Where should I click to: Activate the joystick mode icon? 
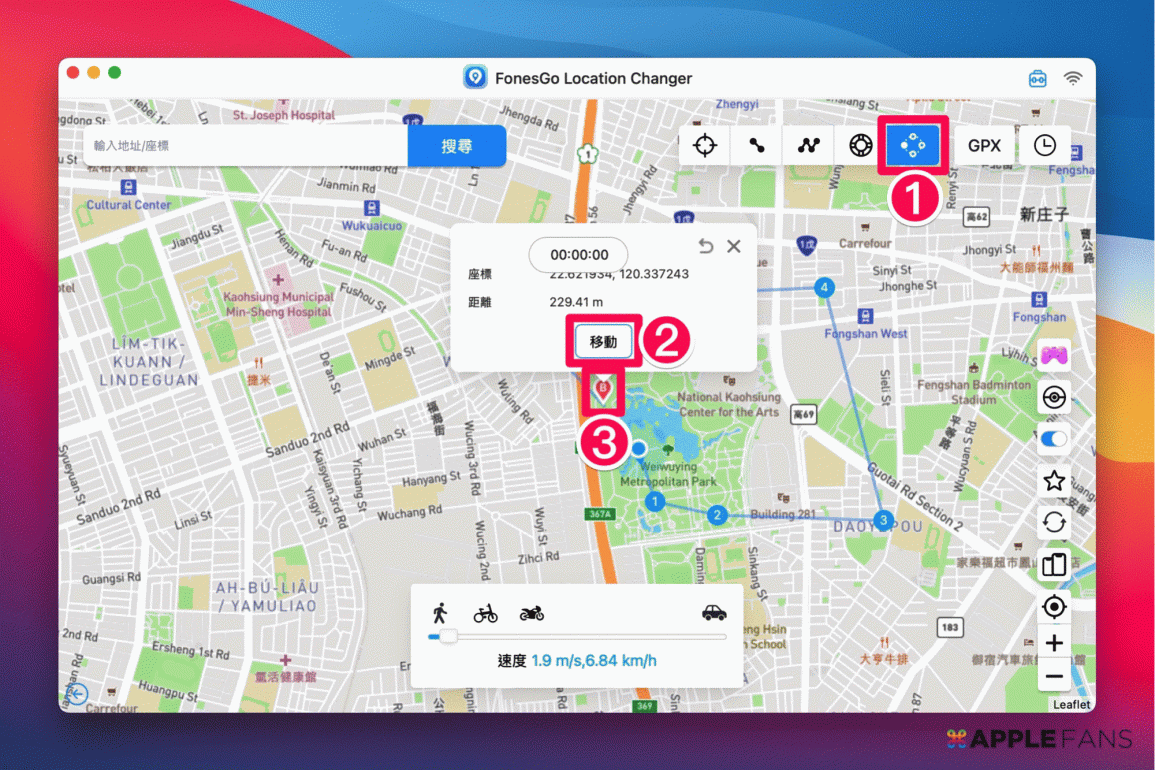[860, 146]
